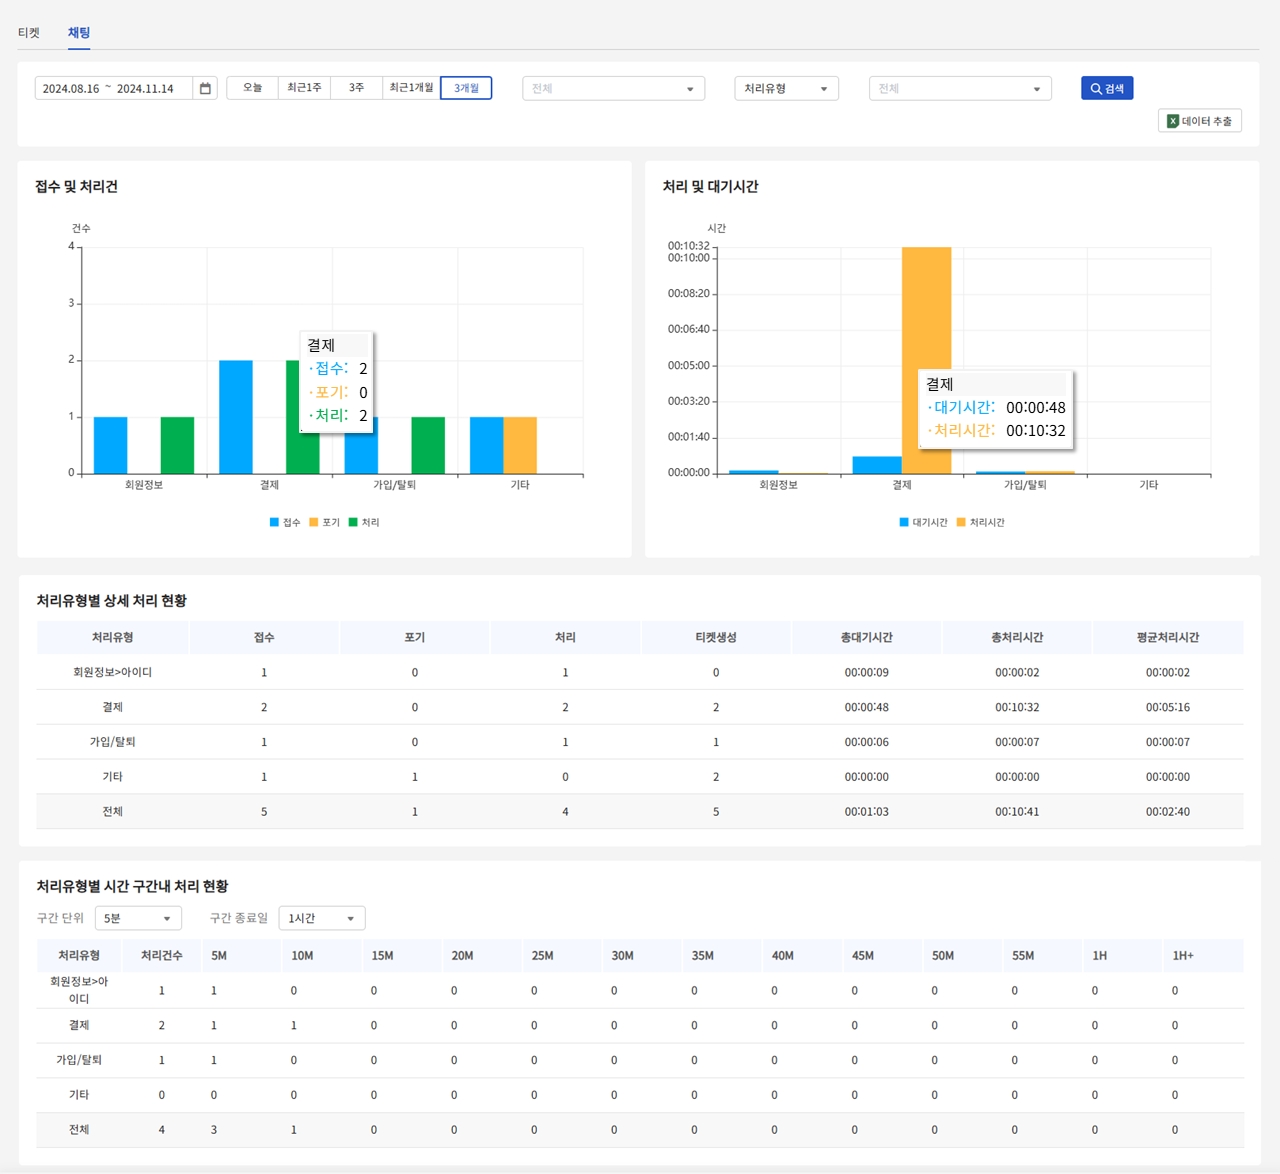The image size is (1280, 1174).
Task: Toggle the orange 포기 legend series
Action: tap(325, 523)
